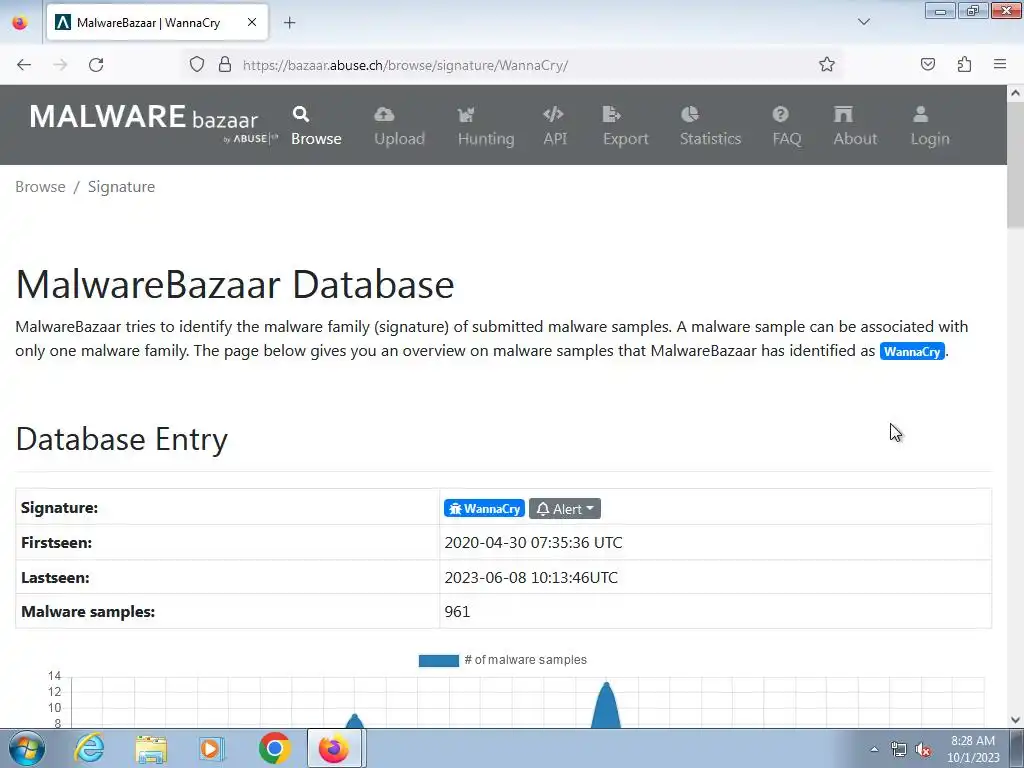Screen dimensions: 1024x768
Task: Open the Windows Start button
Action: (27, 748)
